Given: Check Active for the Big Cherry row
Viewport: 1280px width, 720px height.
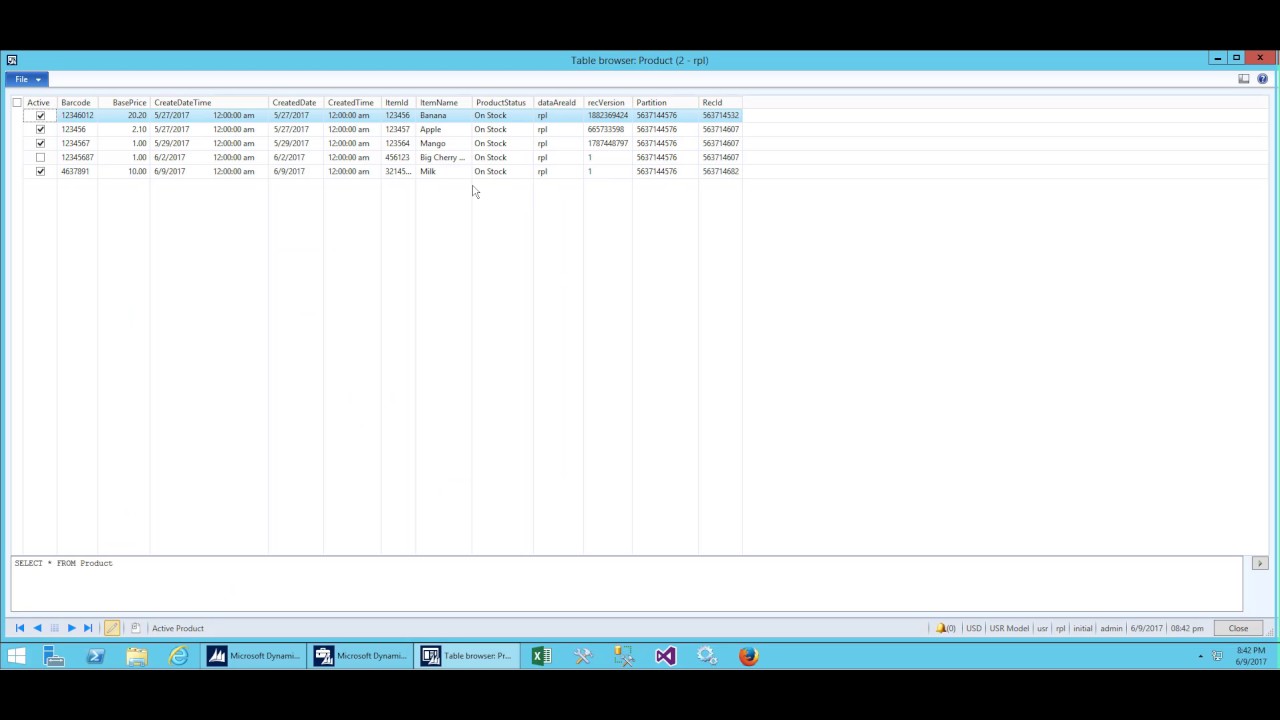Looking at the screenshot, I should pyautogui.click(x=40, y=158).
